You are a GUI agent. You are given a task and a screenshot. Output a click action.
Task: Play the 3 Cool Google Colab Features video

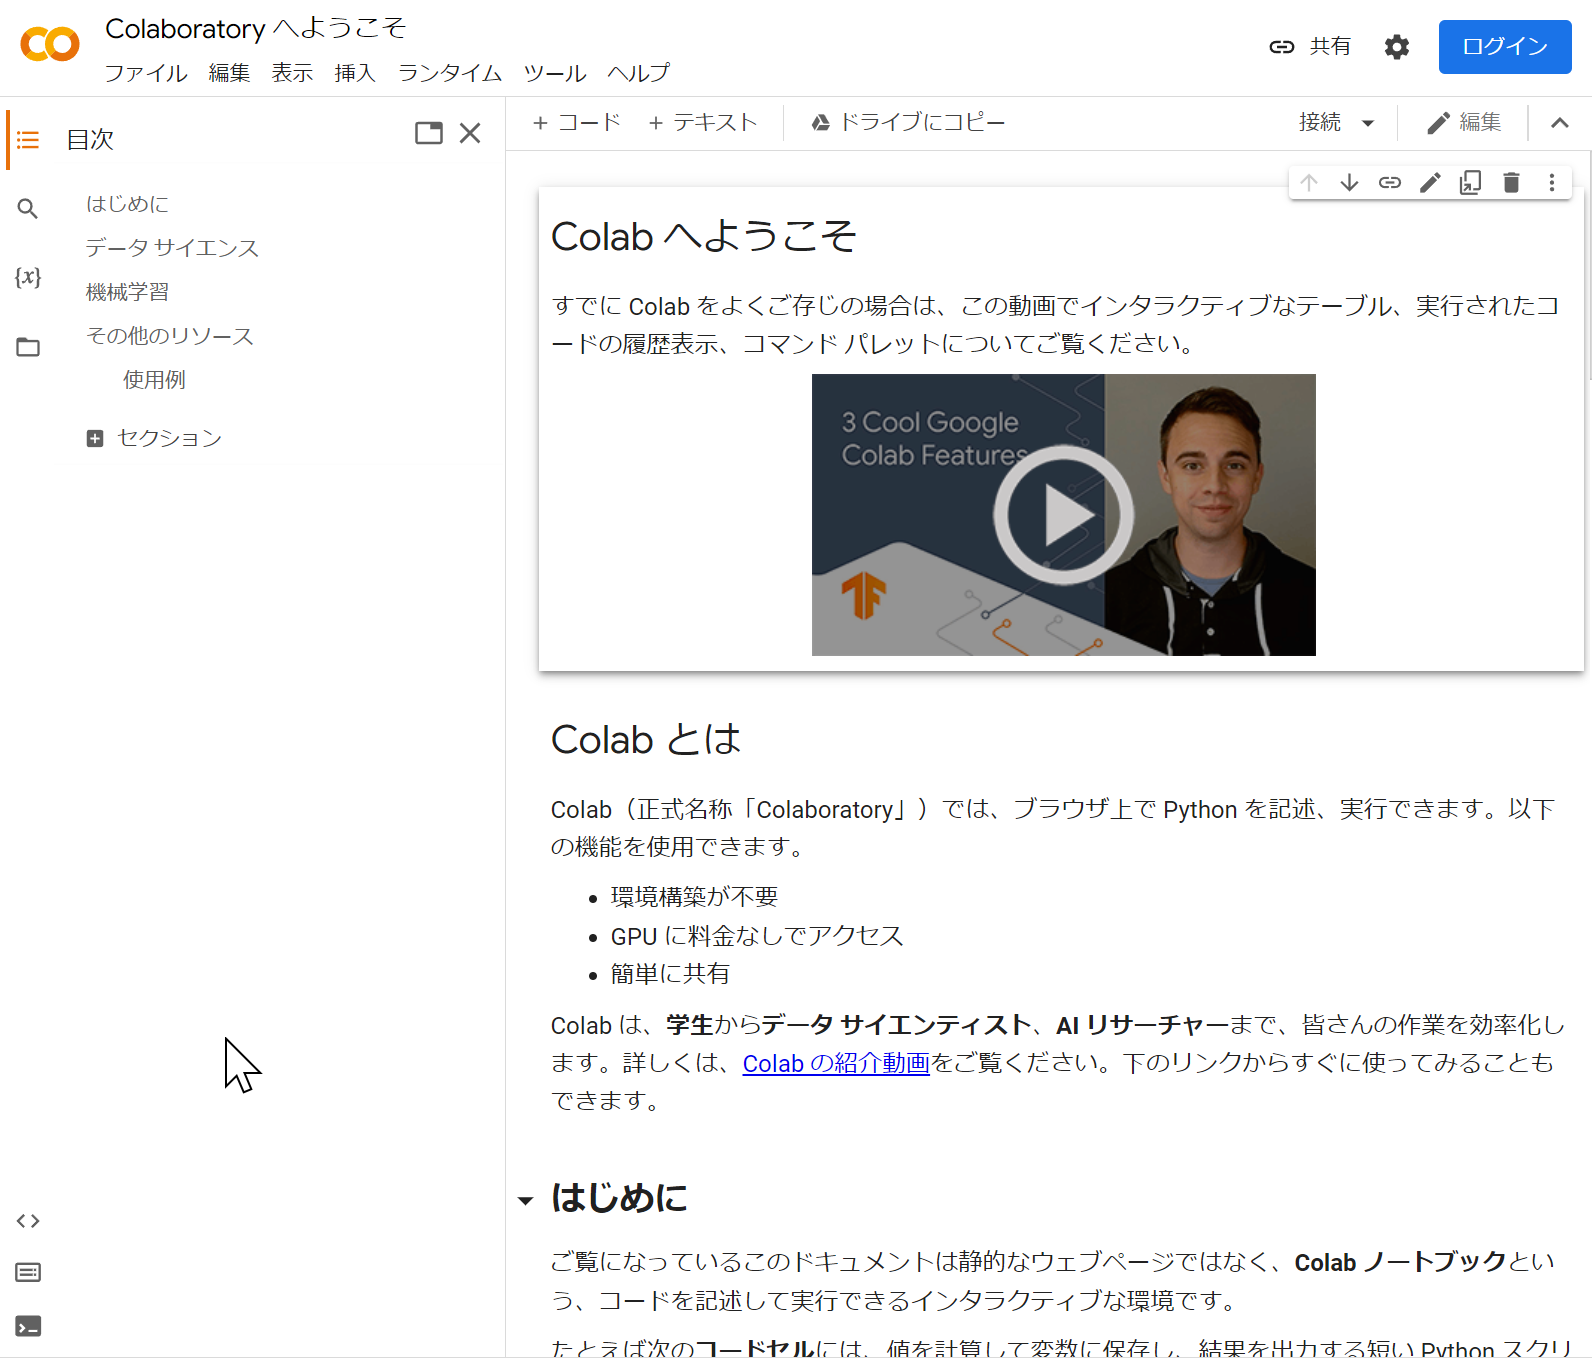pos(1064,515)
